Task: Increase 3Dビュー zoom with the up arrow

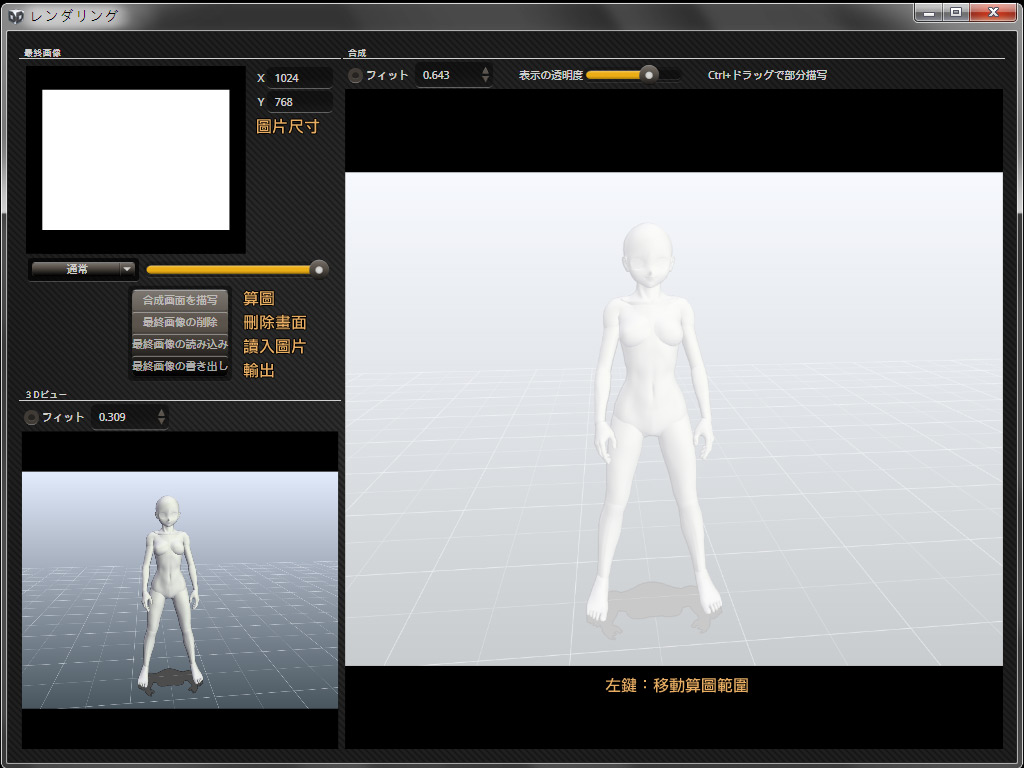Action: [162, 412]
